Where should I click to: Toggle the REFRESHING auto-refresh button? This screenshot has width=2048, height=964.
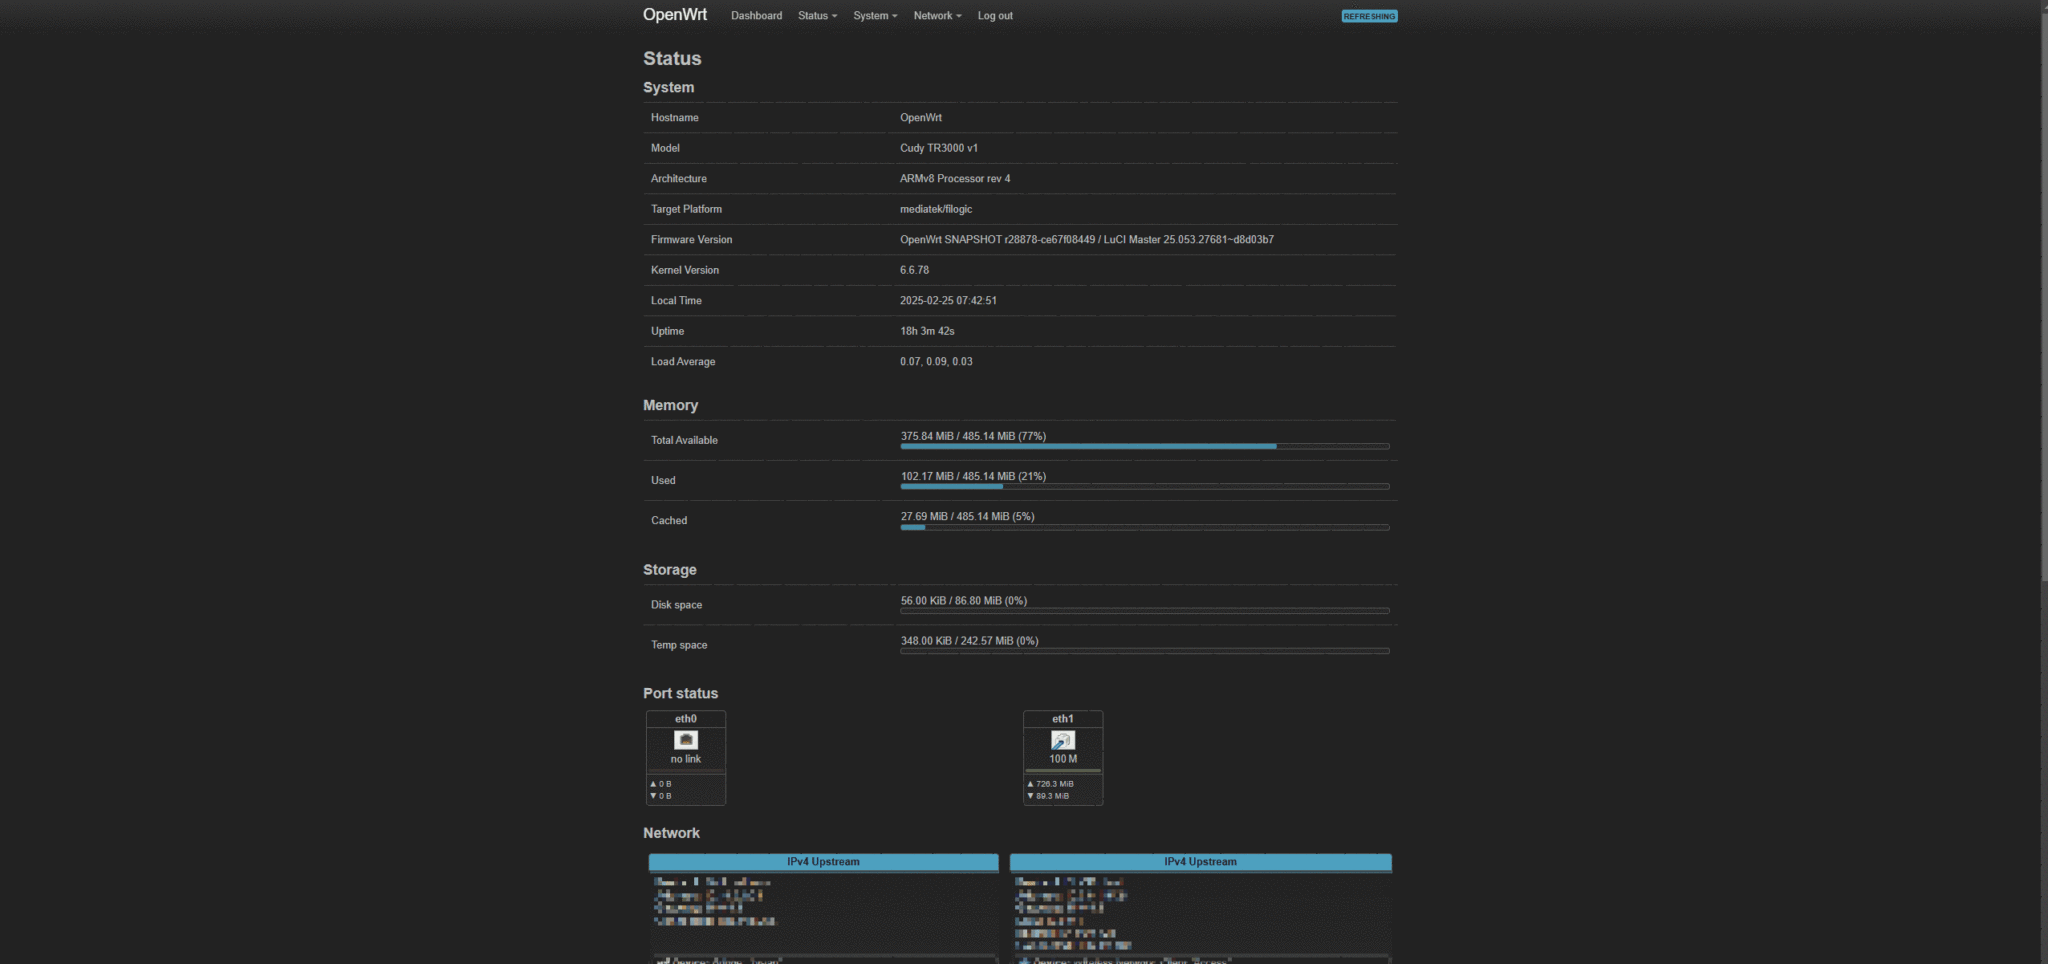coord(1369,15)
